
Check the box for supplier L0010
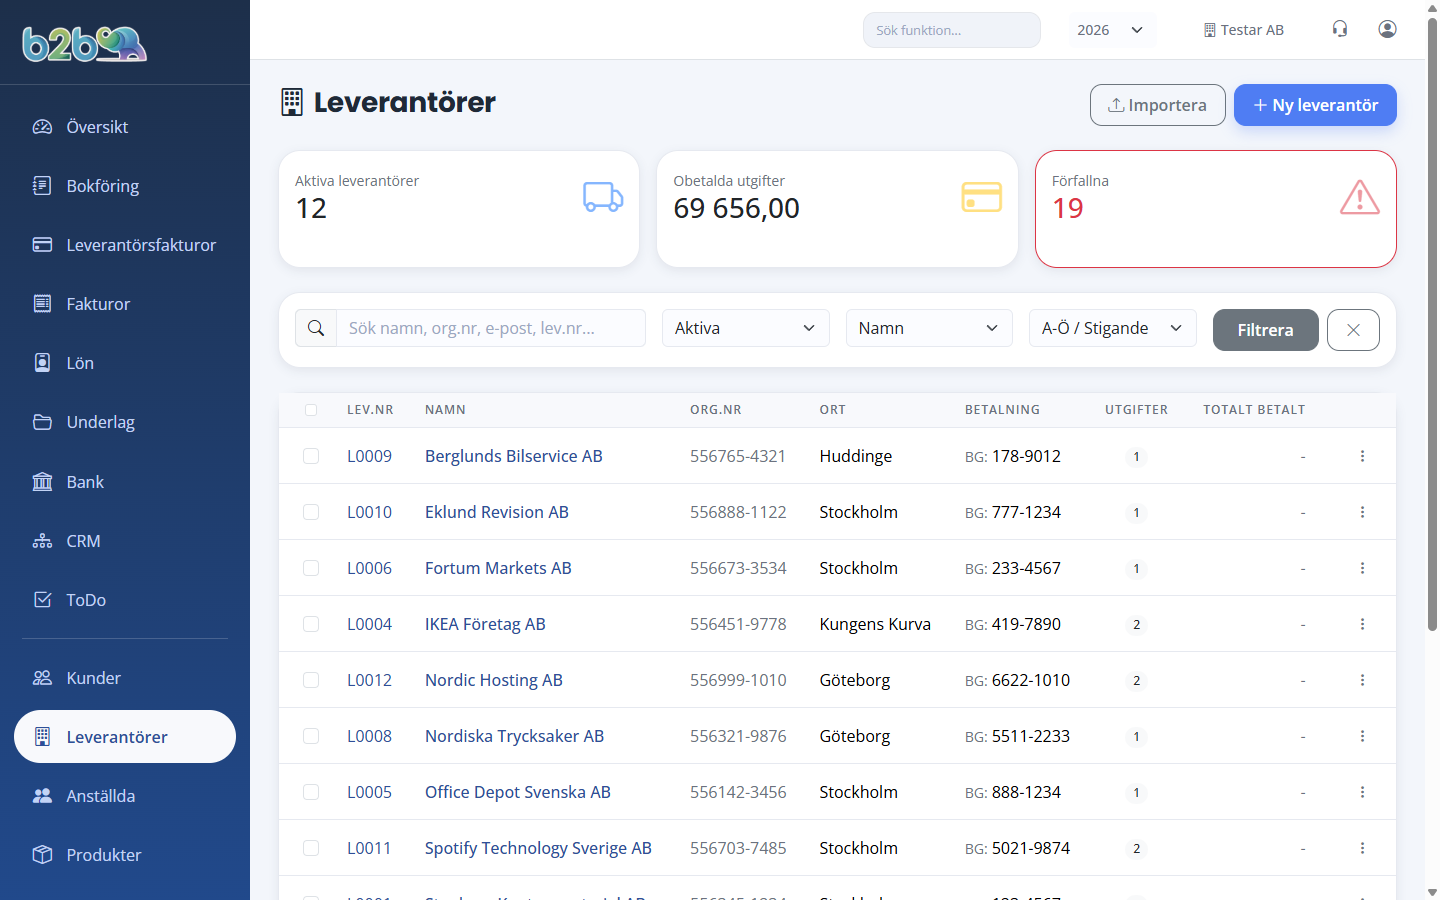coord(311,512)
